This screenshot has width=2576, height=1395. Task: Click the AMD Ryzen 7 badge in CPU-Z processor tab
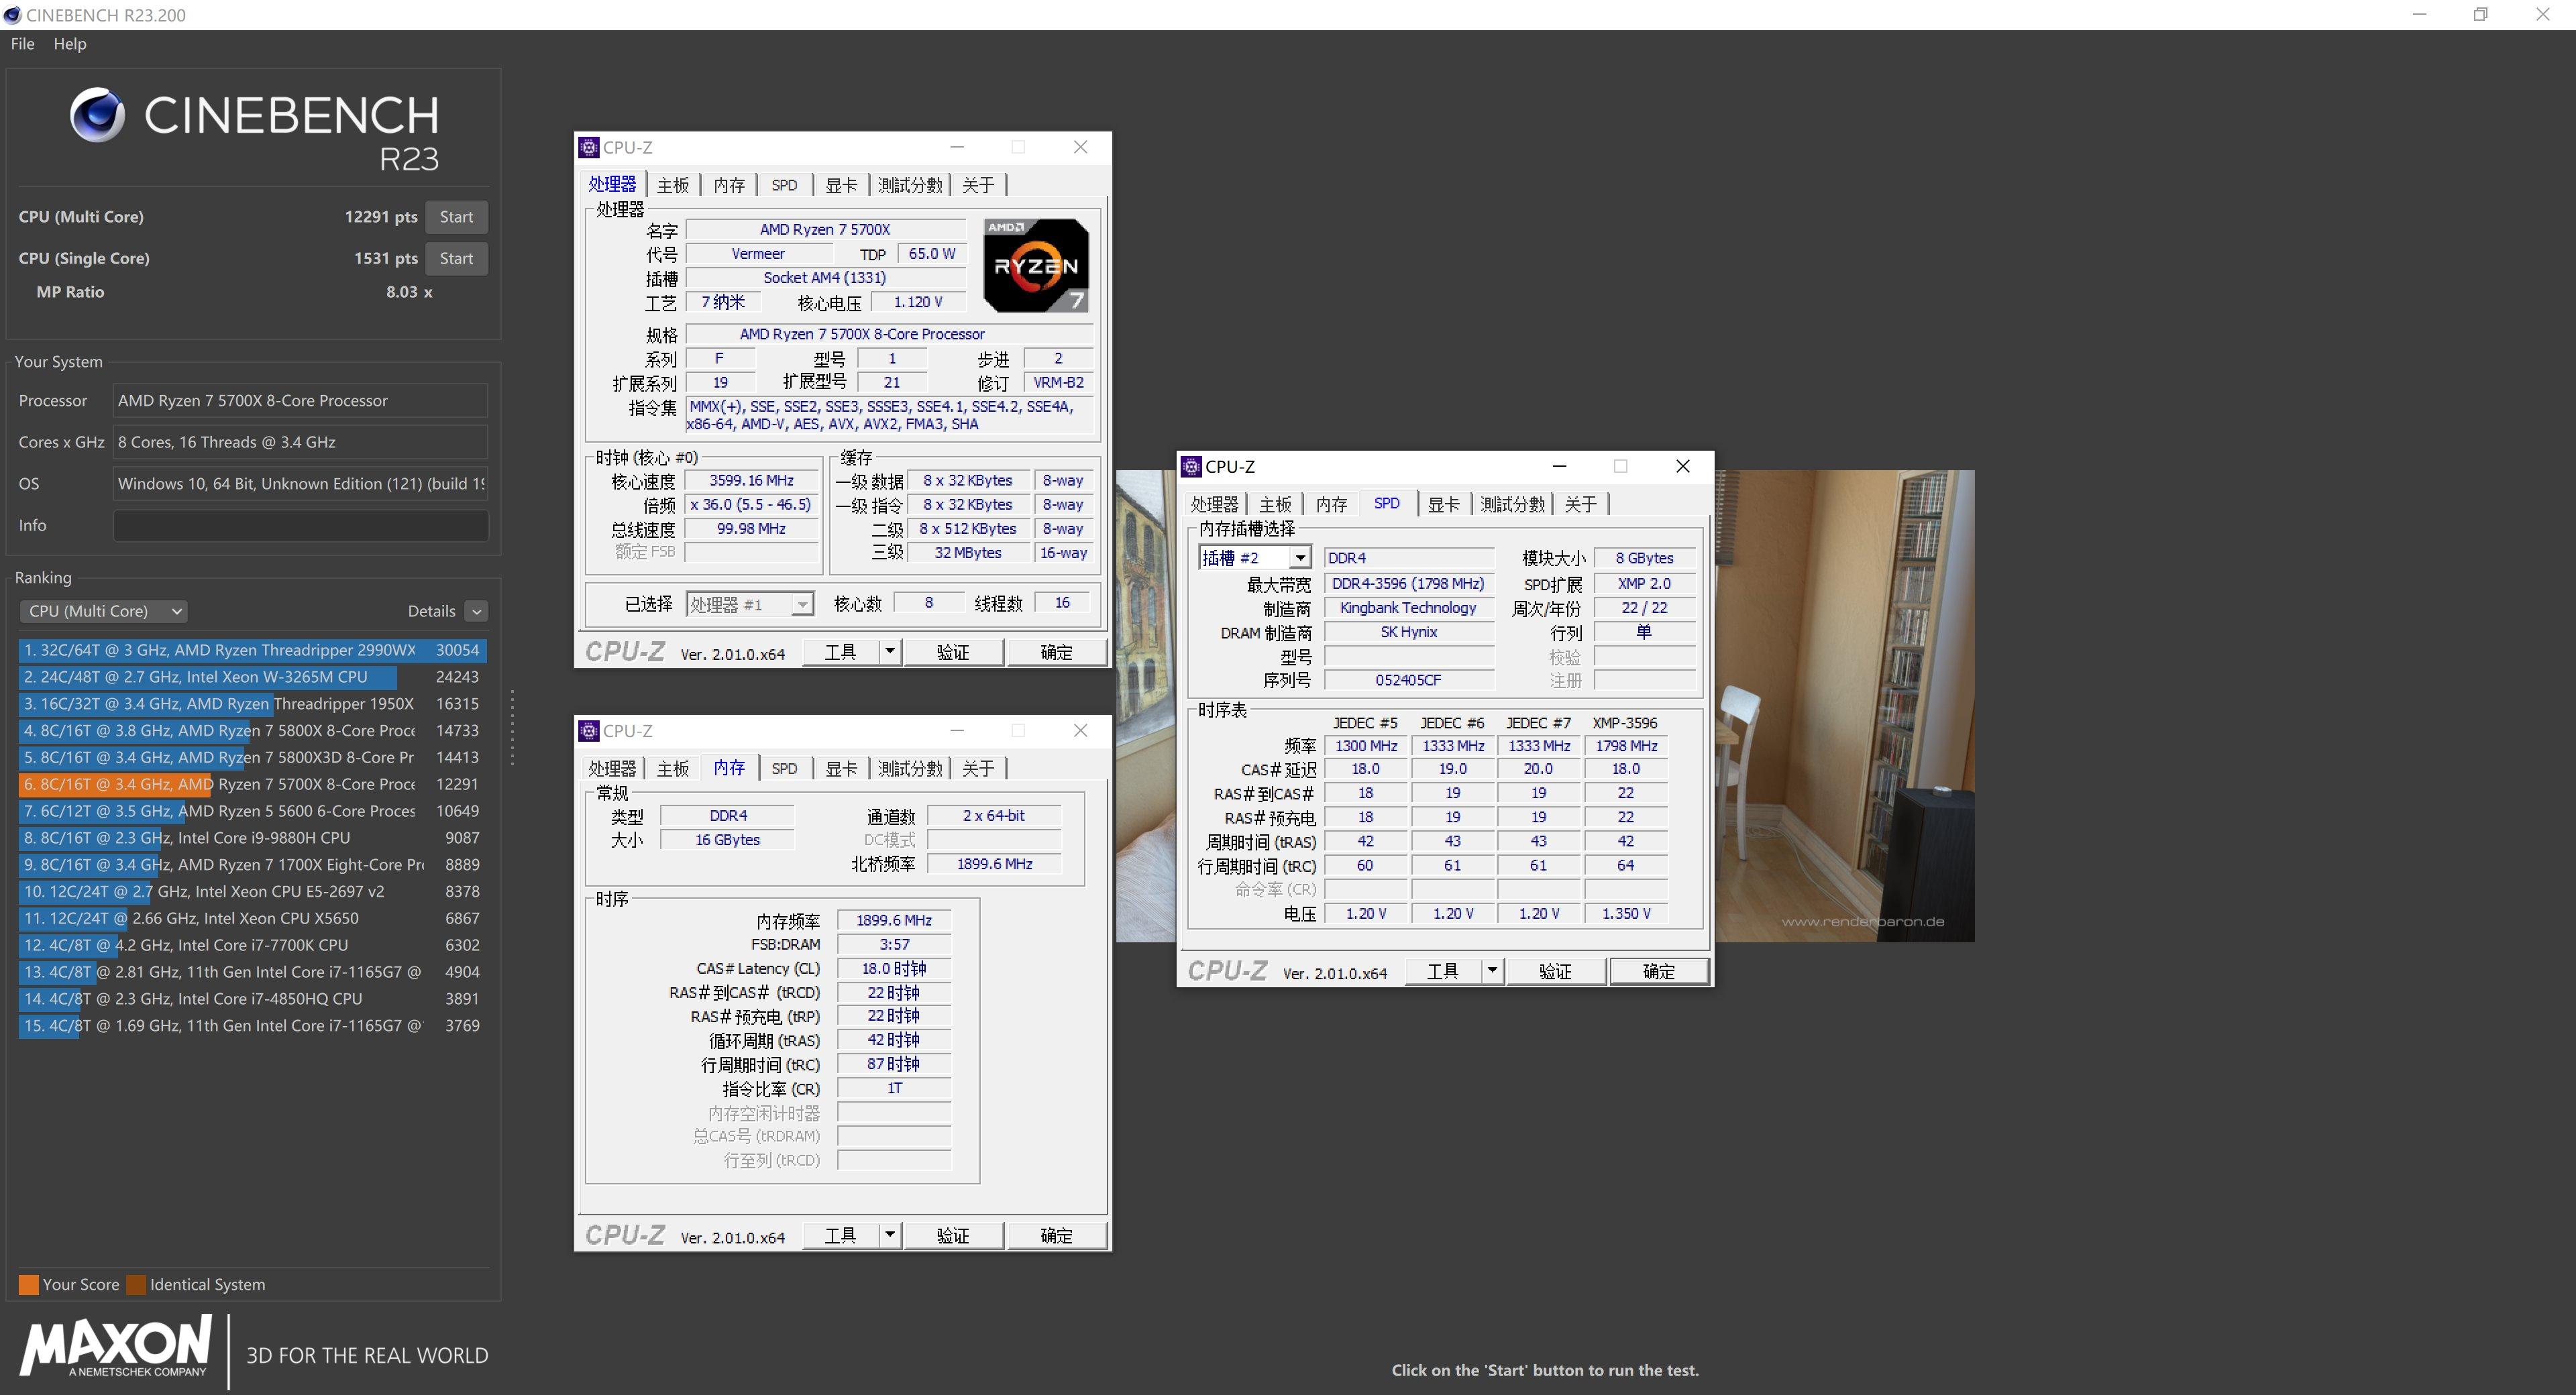click(1035, 264)
